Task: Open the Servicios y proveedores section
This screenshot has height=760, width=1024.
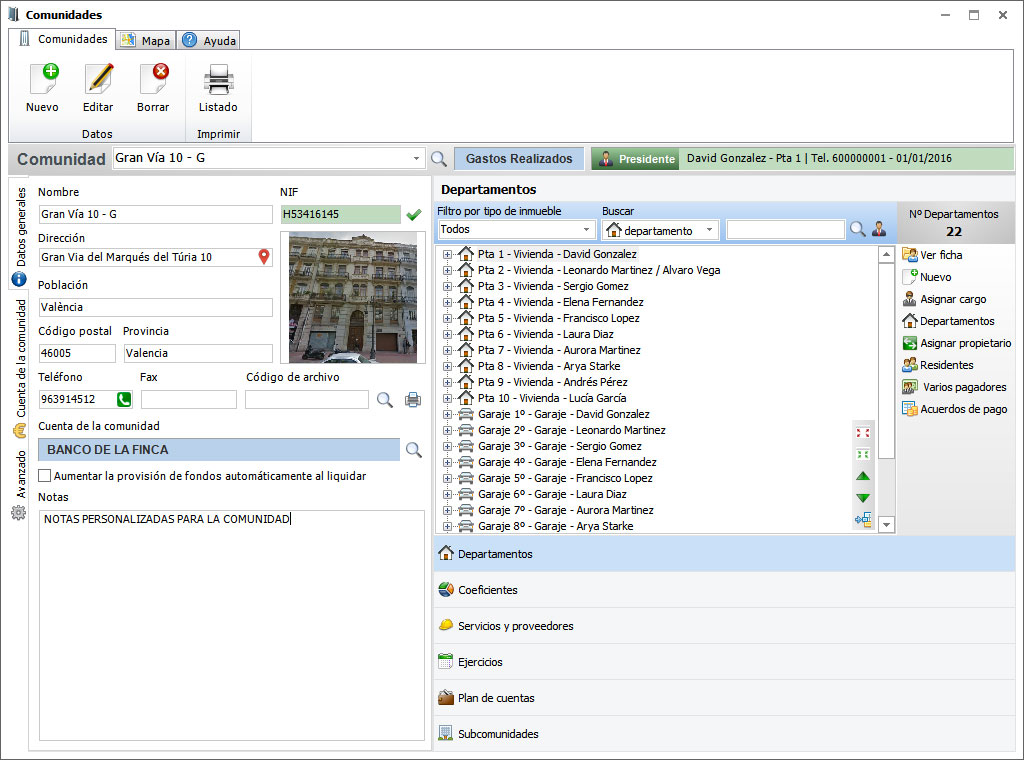Action: point(724,625)
